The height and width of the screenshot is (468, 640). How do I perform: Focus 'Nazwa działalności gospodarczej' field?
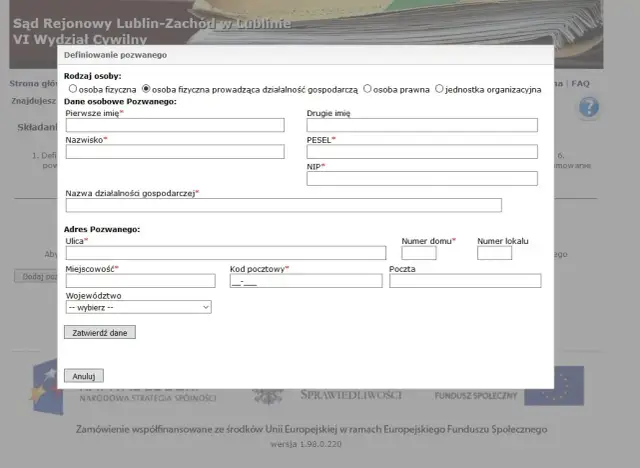[x=284, y=205]
